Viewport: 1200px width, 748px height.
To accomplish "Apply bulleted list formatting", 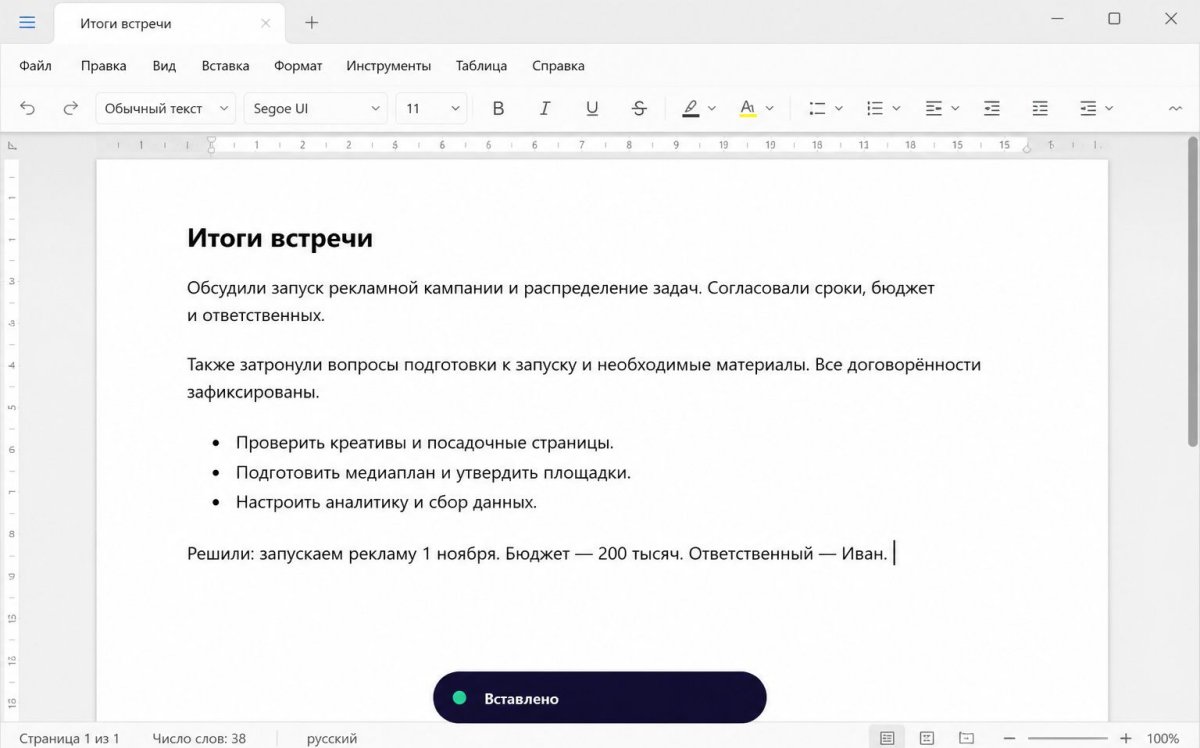I will (x=817, y=108).
